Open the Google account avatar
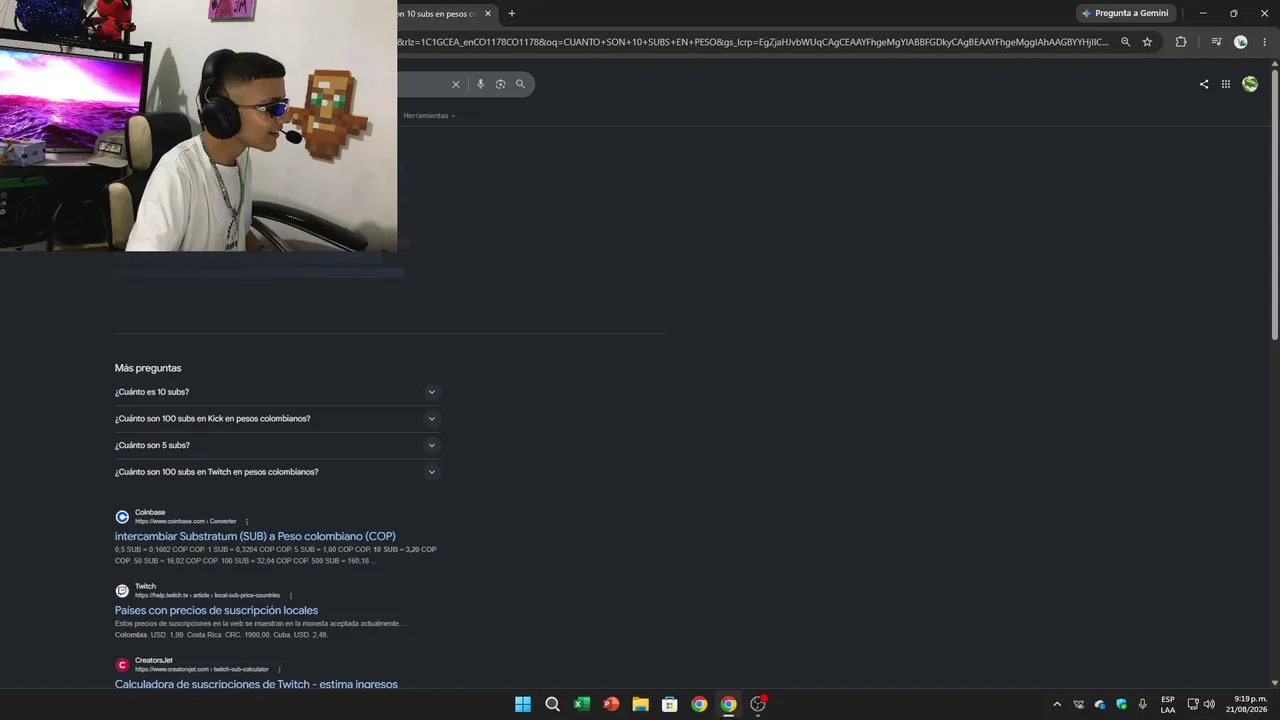 (x=1250, y=84)
